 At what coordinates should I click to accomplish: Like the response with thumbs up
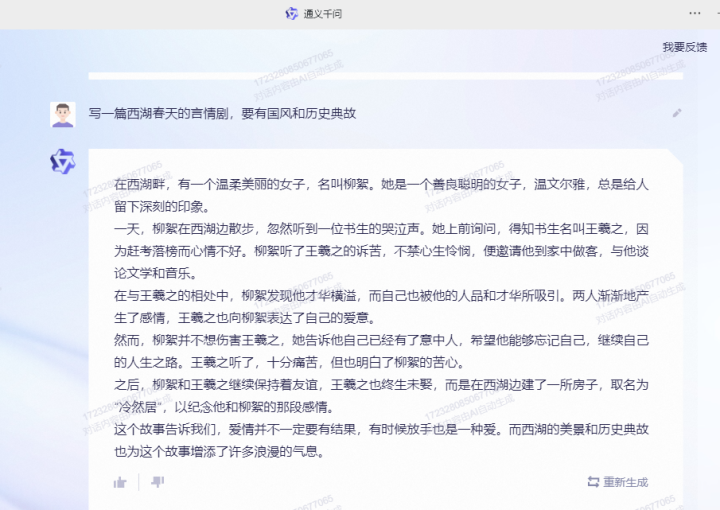[x=120, y=482]
